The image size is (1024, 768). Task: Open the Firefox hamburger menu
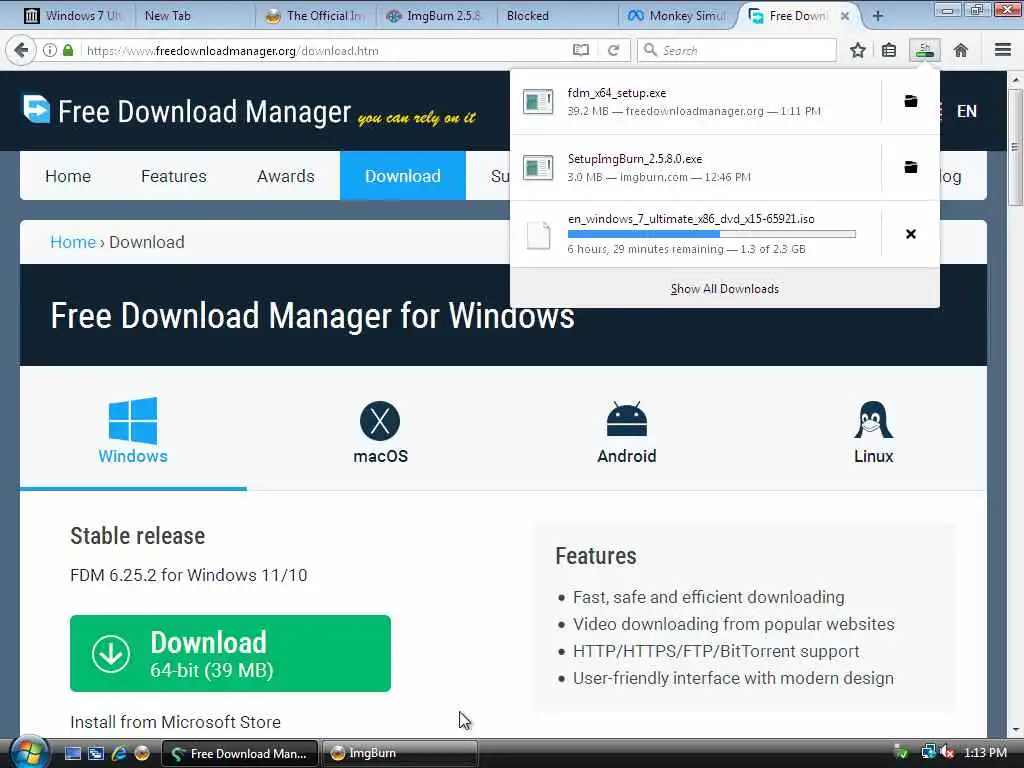(x=1002, y=50)
